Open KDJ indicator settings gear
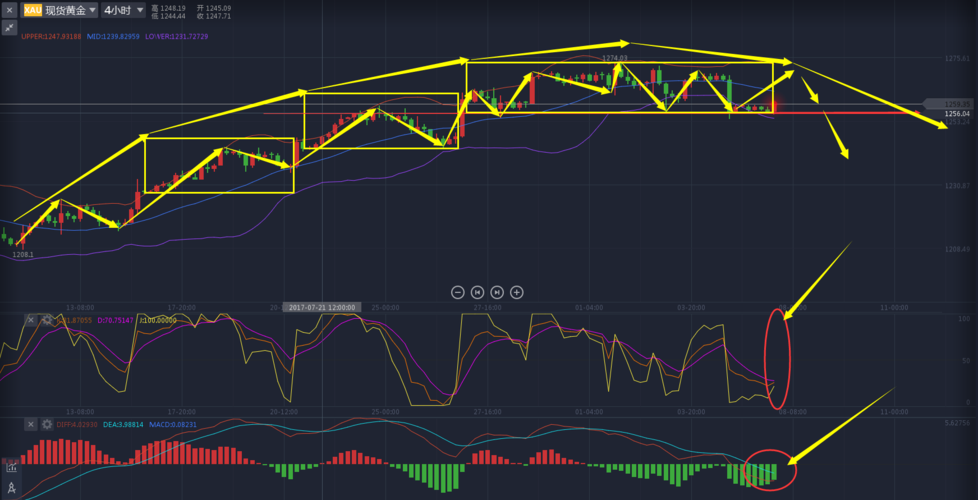 pyautogui.click(x=46, y=320)
